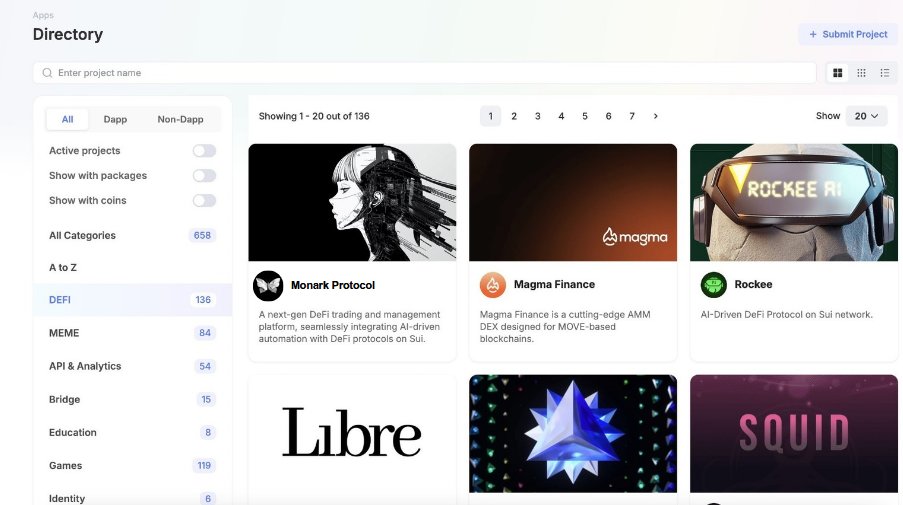The height and width of the screenshot is (505, 903).
Task: Click the Monark Protocol title
Action: pyautogui.click(x=333, y=286)
